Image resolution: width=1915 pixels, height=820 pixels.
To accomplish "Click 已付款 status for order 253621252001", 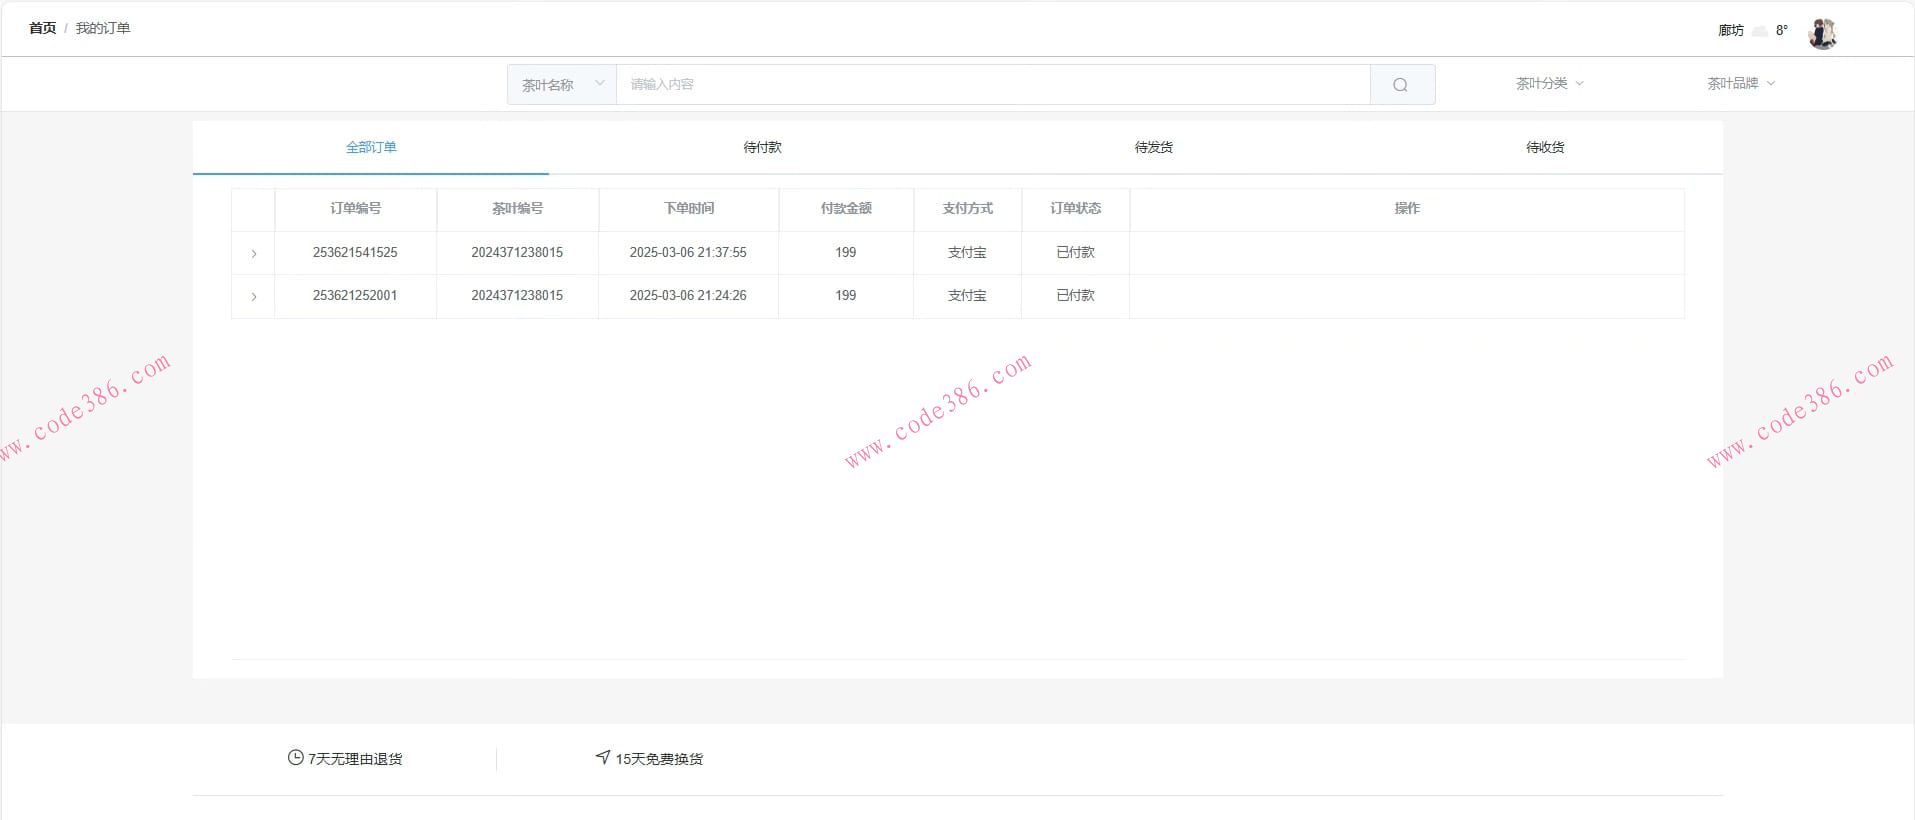I will tap(1075, 296).
